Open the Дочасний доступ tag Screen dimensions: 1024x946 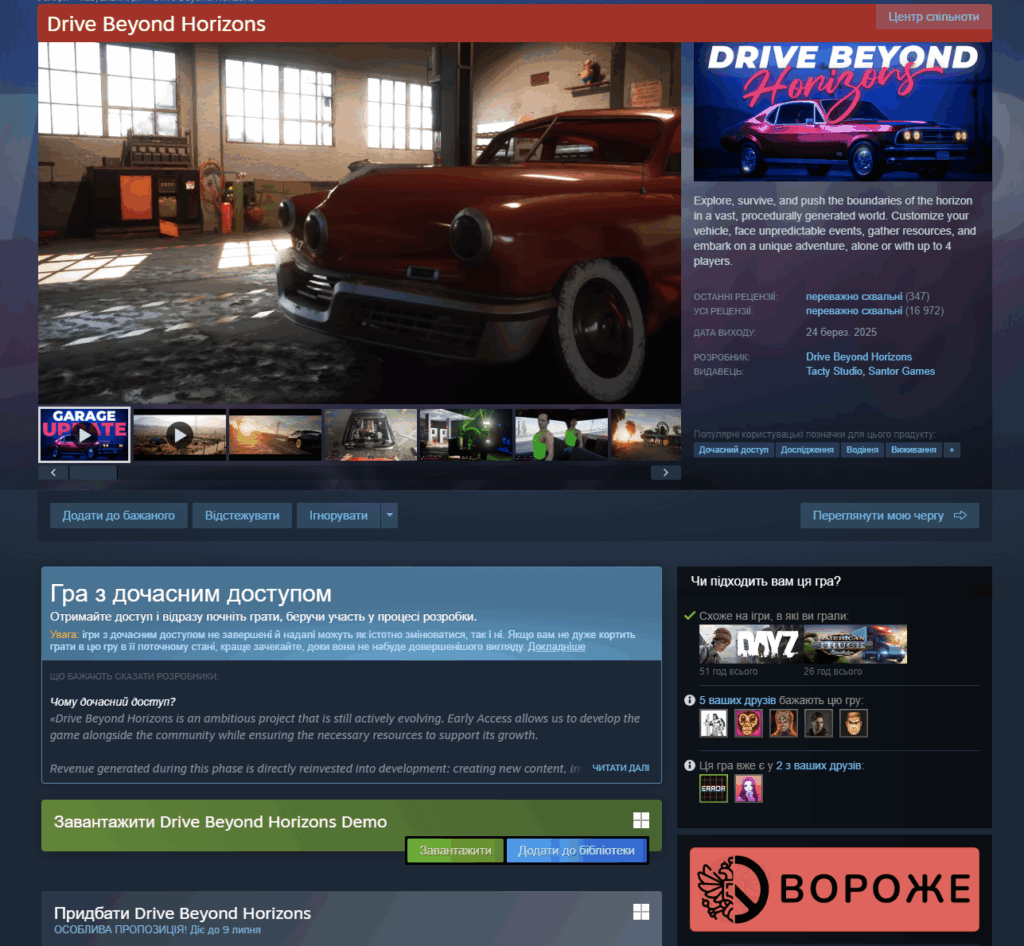[x=733, y=450]
